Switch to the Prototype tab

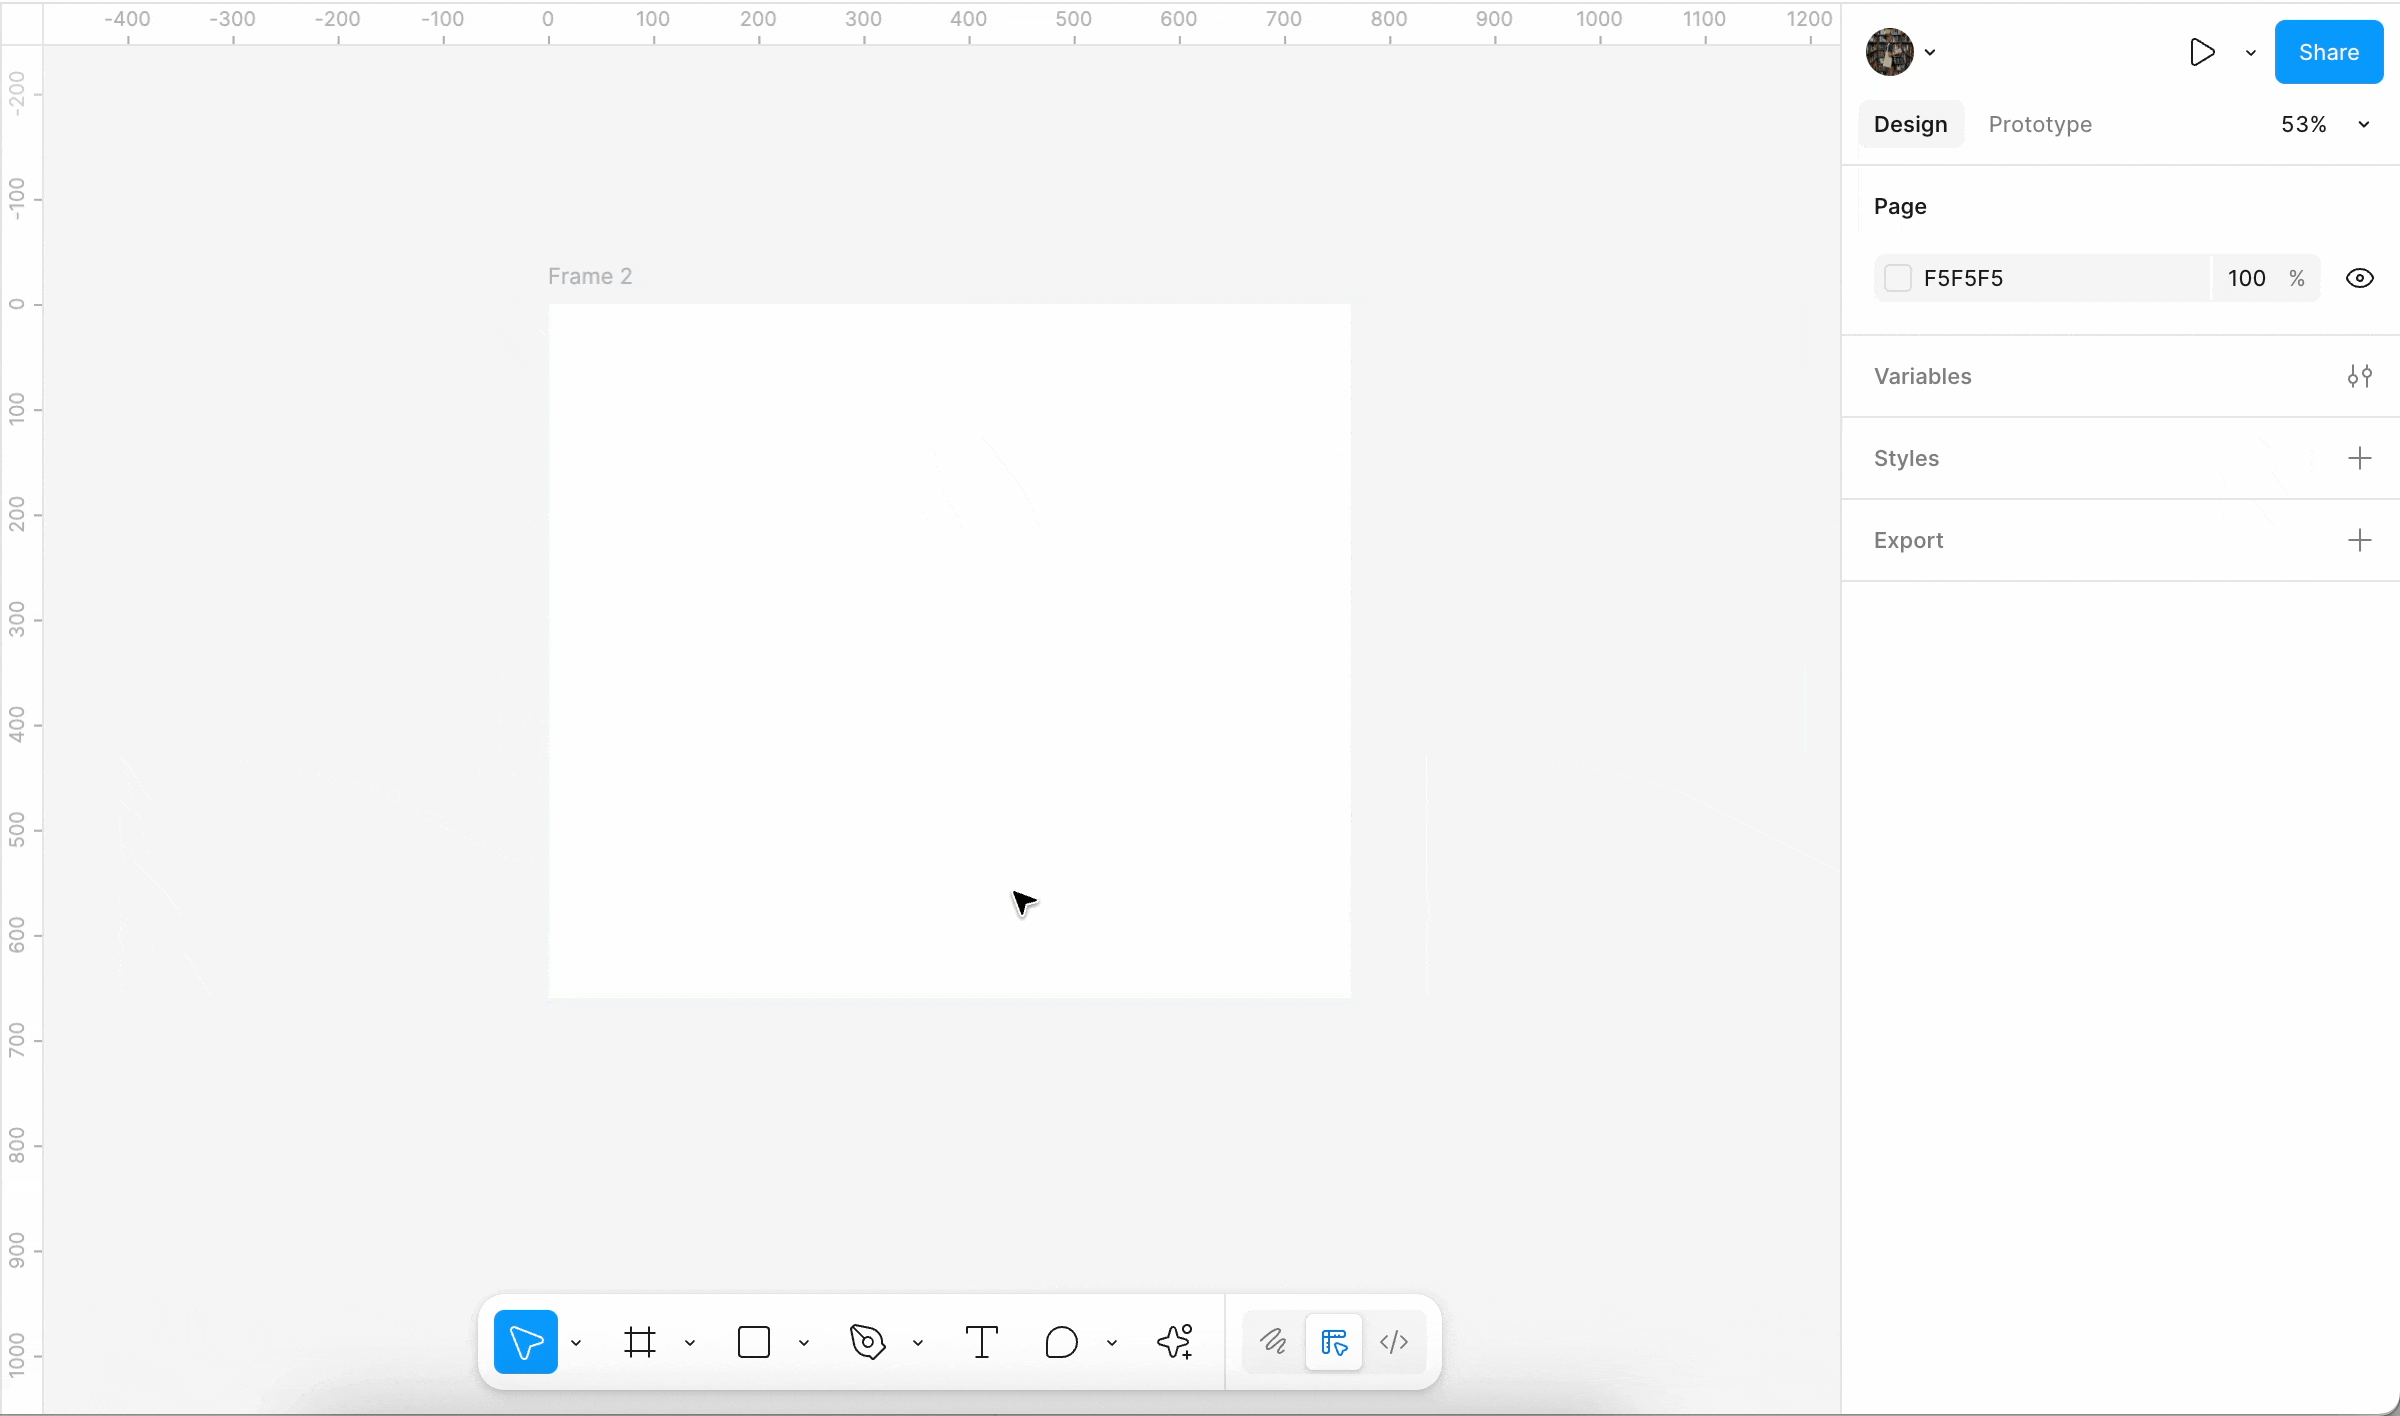tap(2040, 124)
